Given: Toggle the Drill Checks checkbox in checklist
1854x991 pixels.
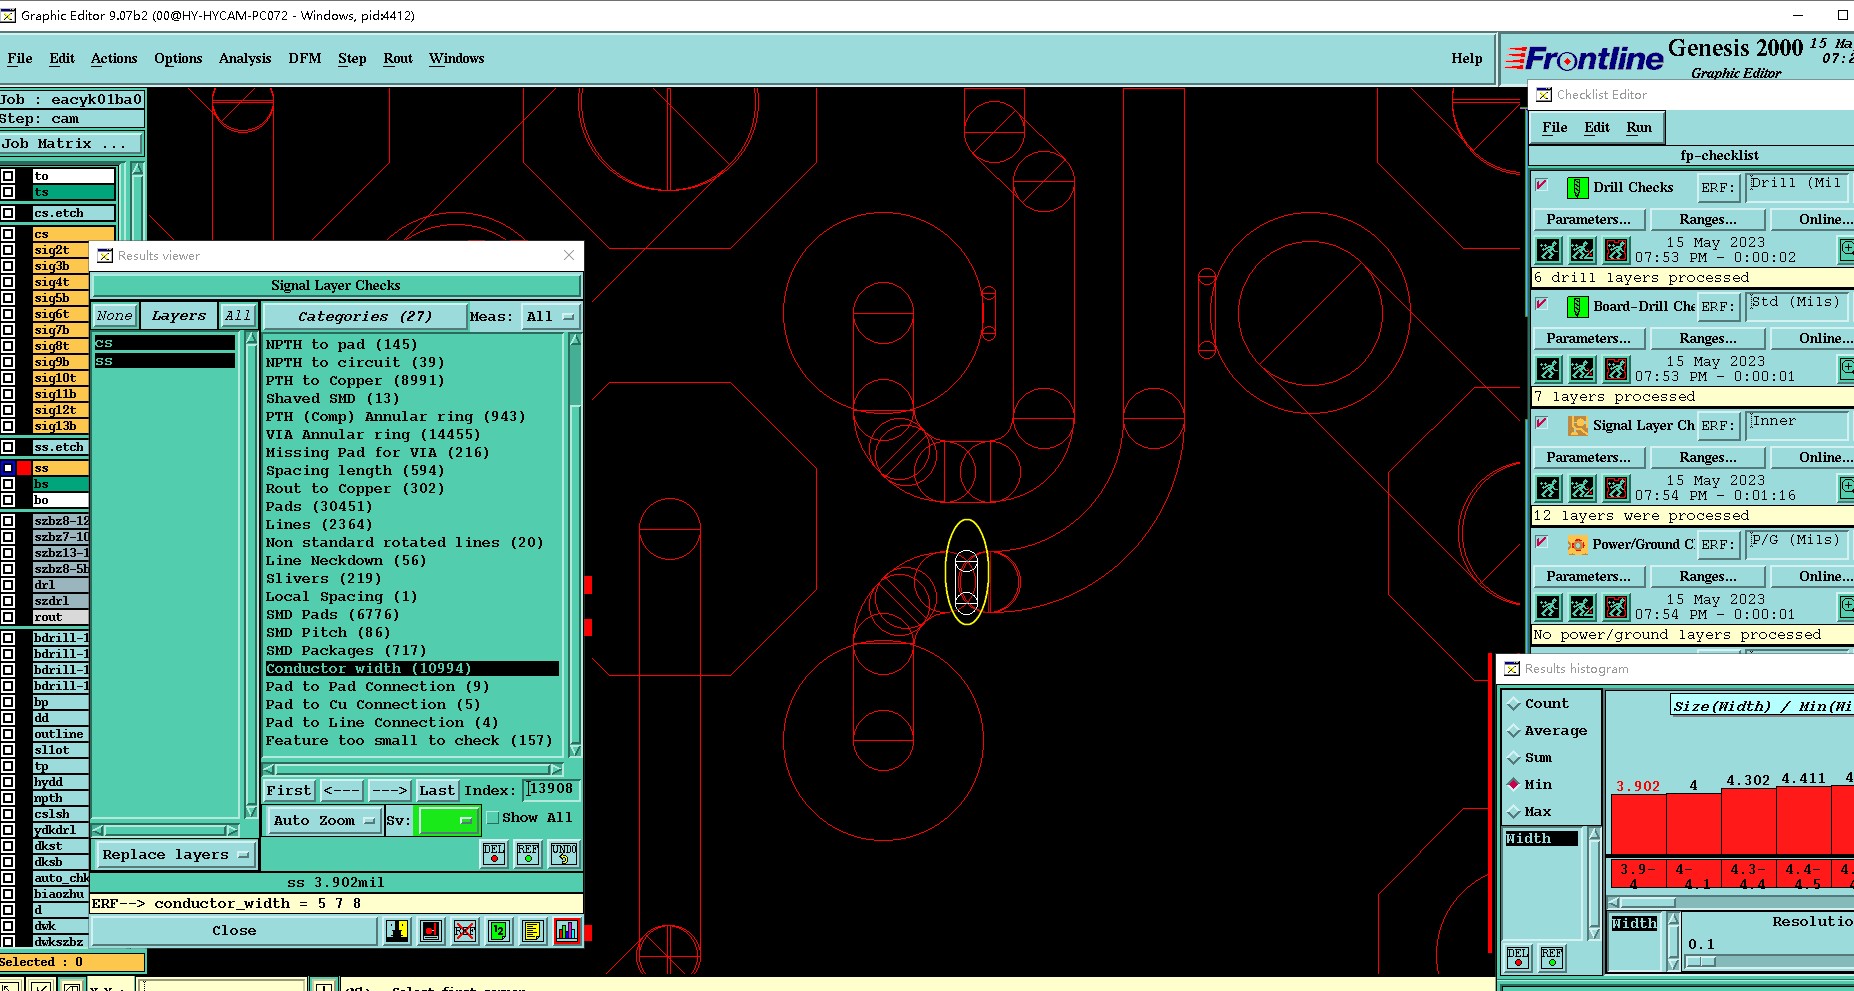Looking at the screenshot, I should [x=1542, y=185].
